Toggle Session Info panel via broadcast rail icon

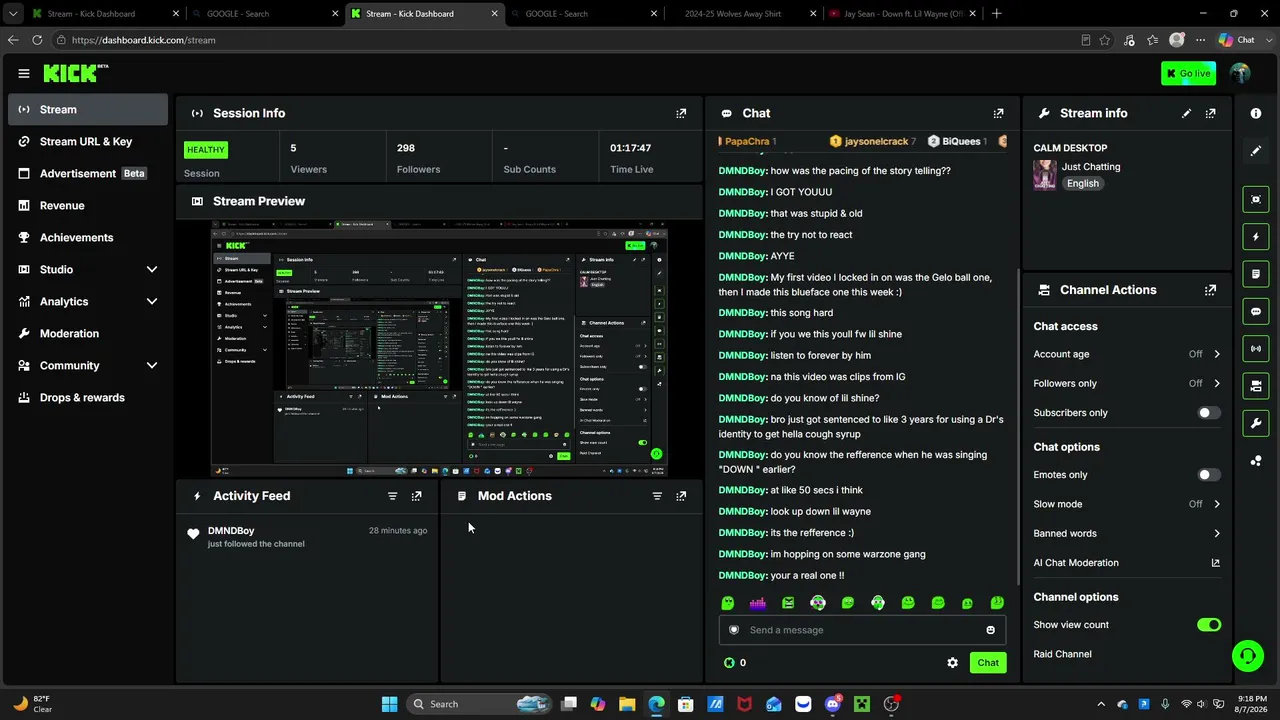(1256, 349)
